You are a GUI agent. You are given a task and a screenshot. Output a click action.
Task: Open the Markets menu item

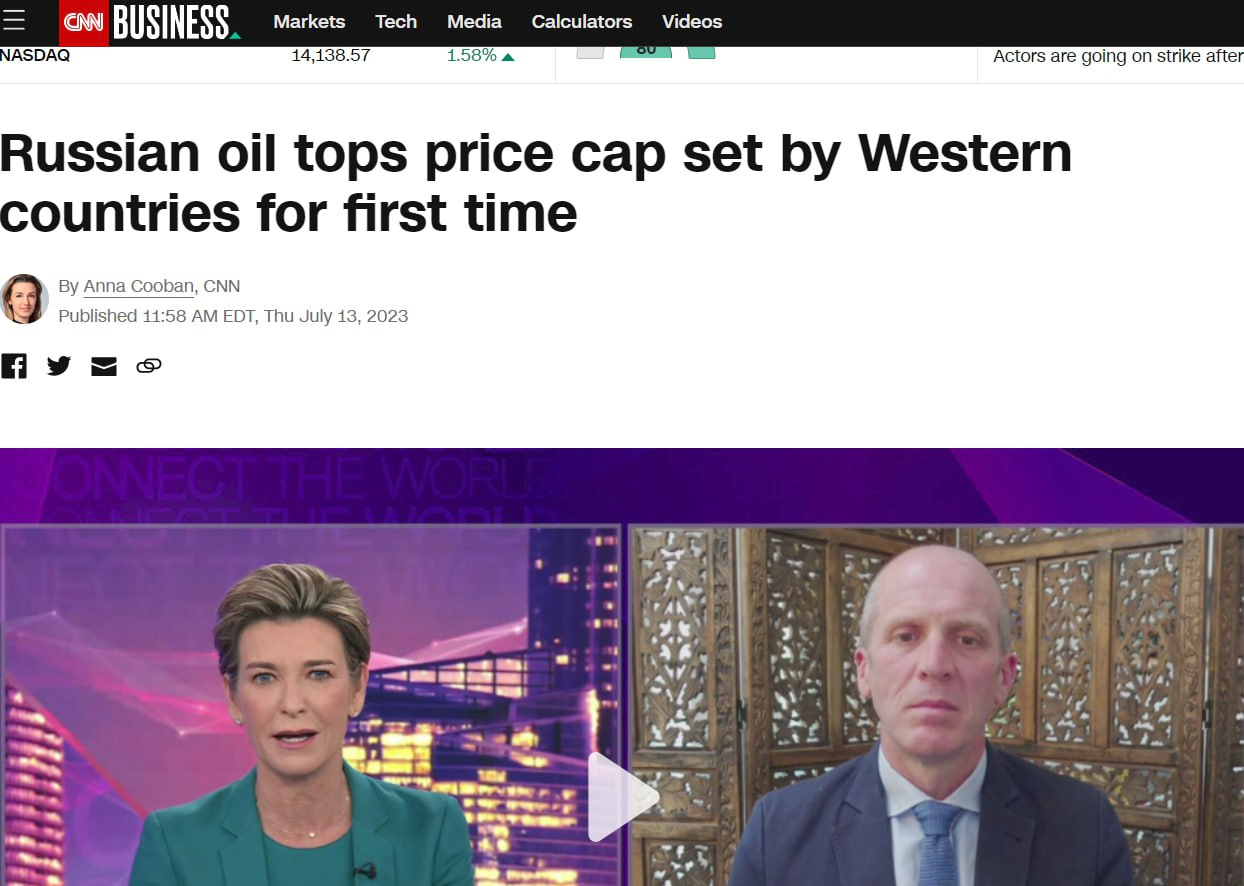[x=309, y=21]
